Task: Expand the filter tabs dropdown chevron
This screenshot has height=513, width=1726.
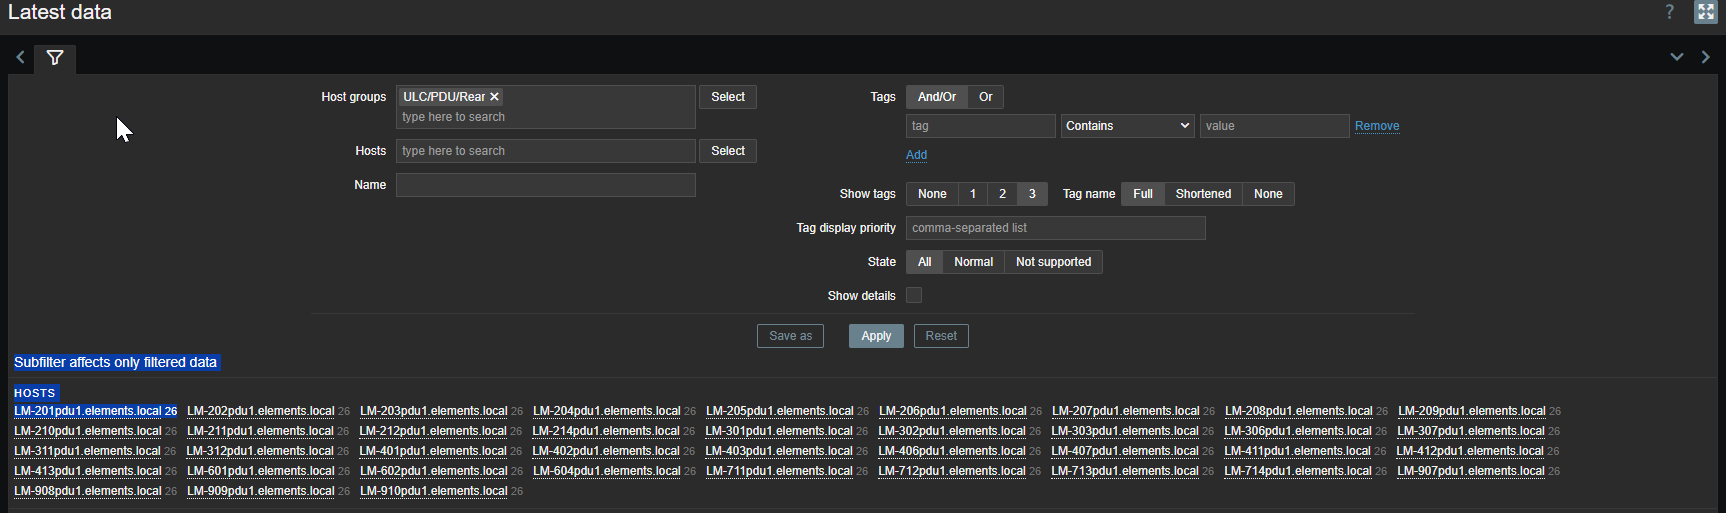Action: coord(1677,57)
